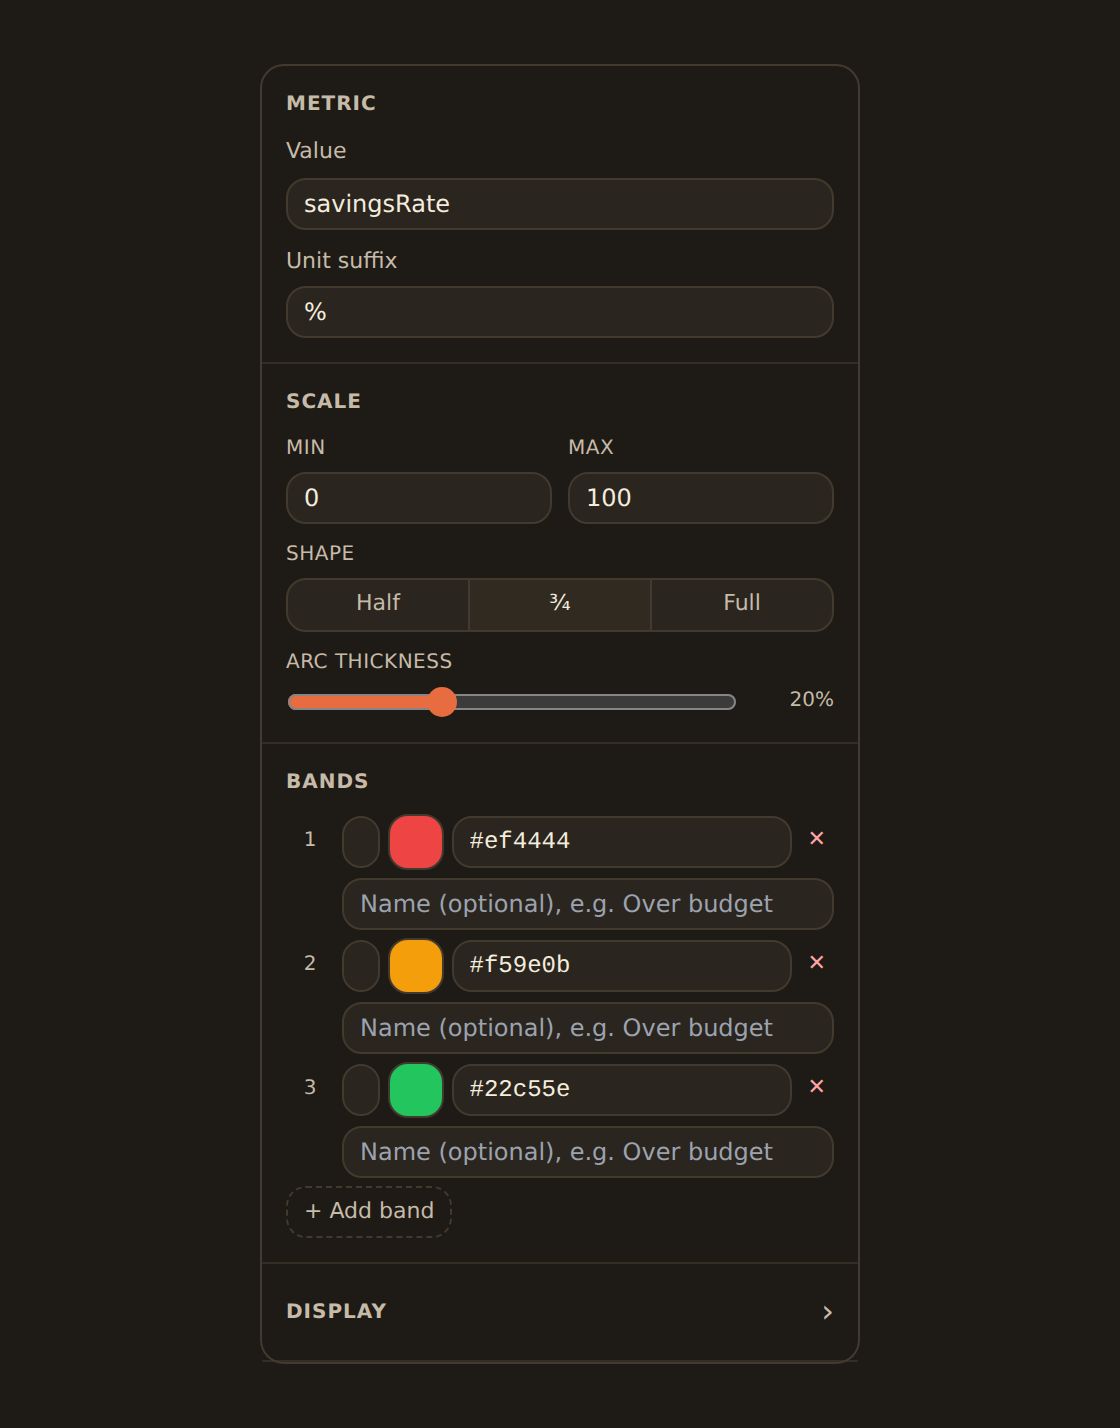
Task: Select the Half shape option
Action: pos(378,604)
